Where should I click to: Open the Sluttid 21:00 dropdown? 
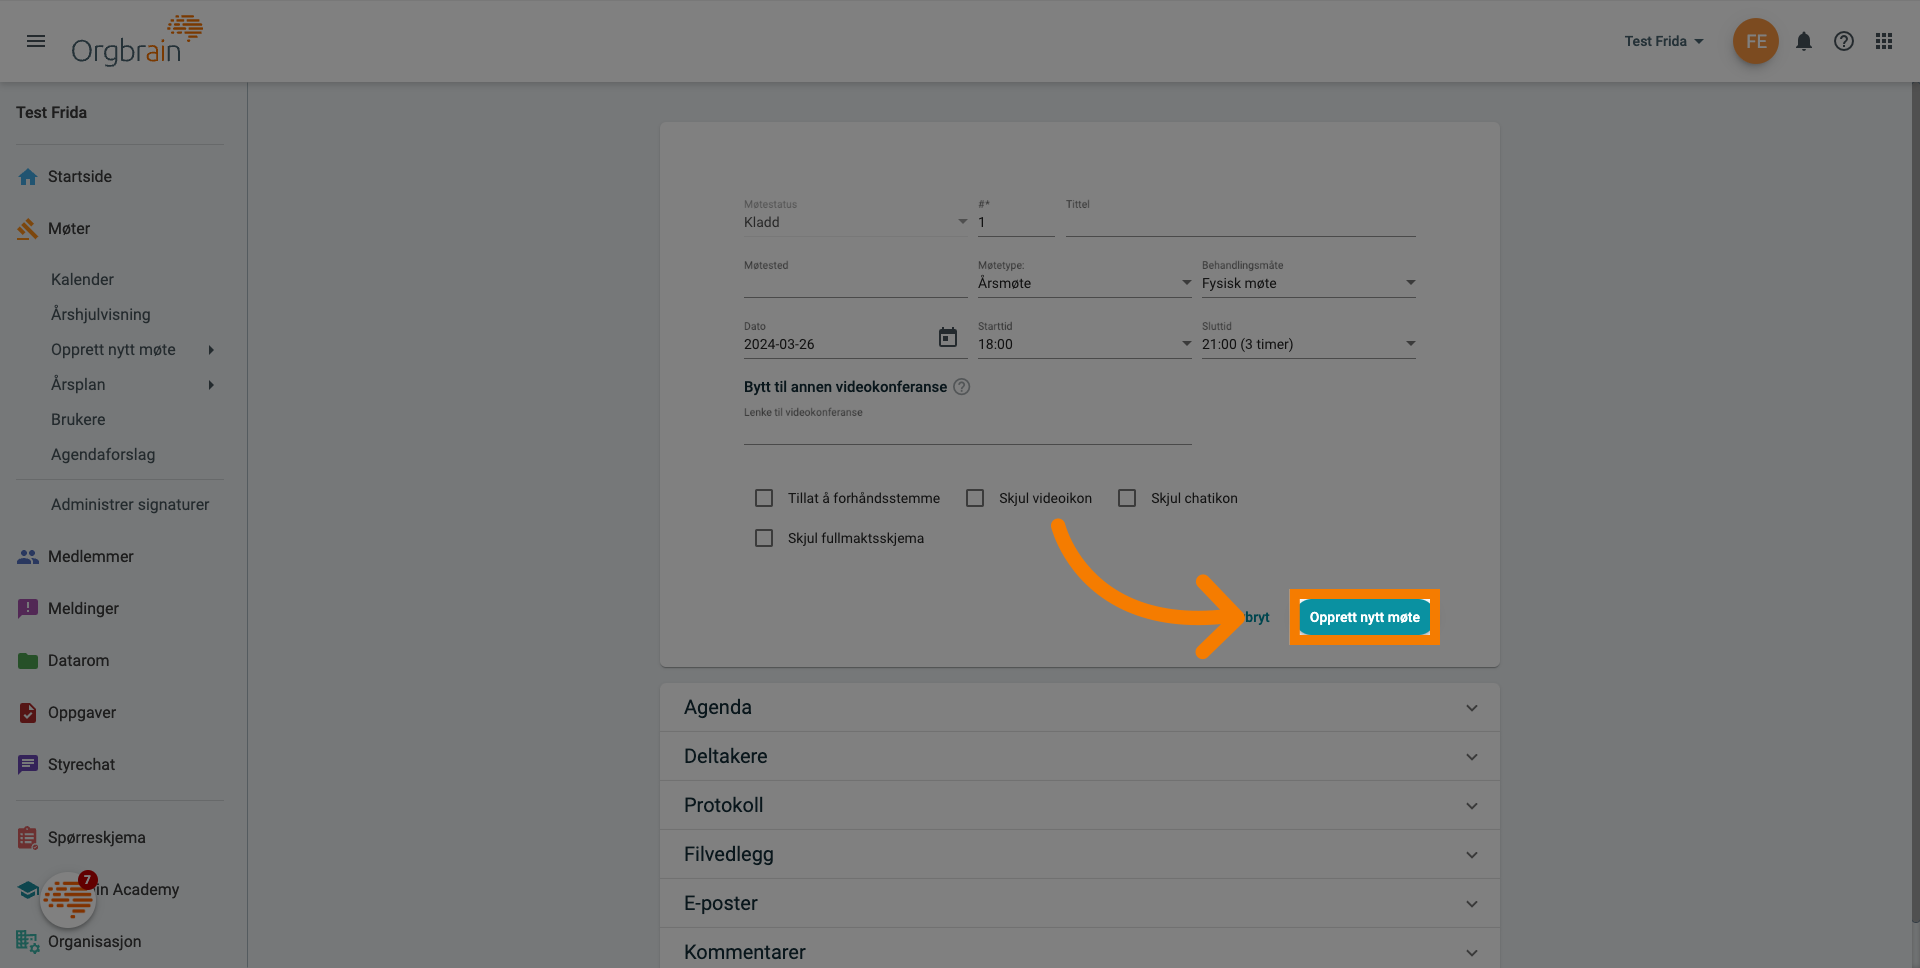point(1309,344)
